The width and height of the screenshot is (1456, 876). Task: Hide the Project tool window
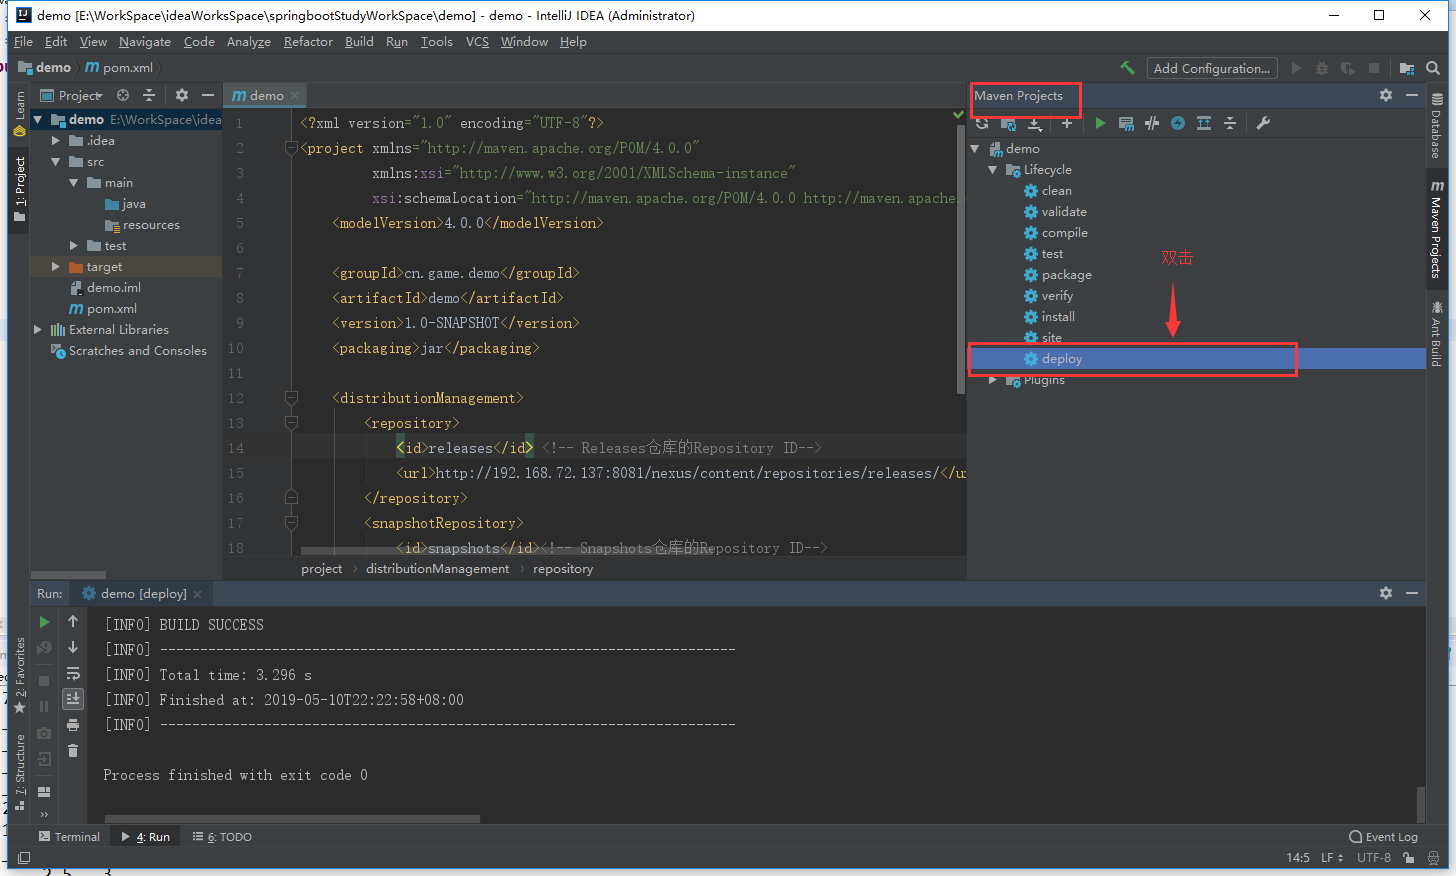208,95
